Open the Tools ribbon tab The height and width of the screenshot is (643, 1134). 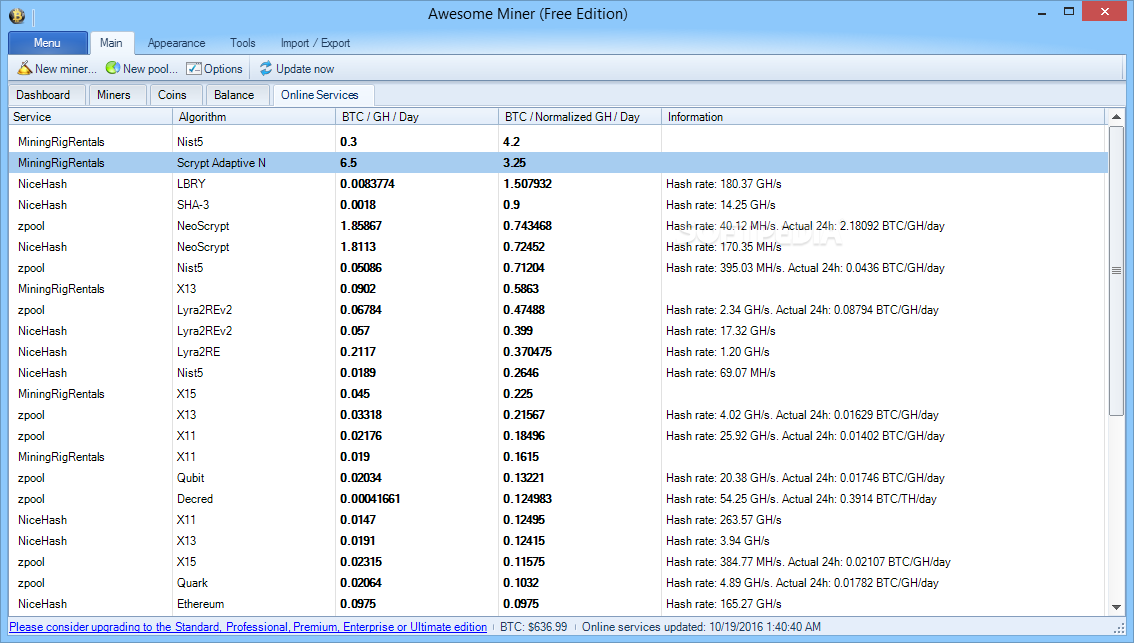tap(243, 43)
